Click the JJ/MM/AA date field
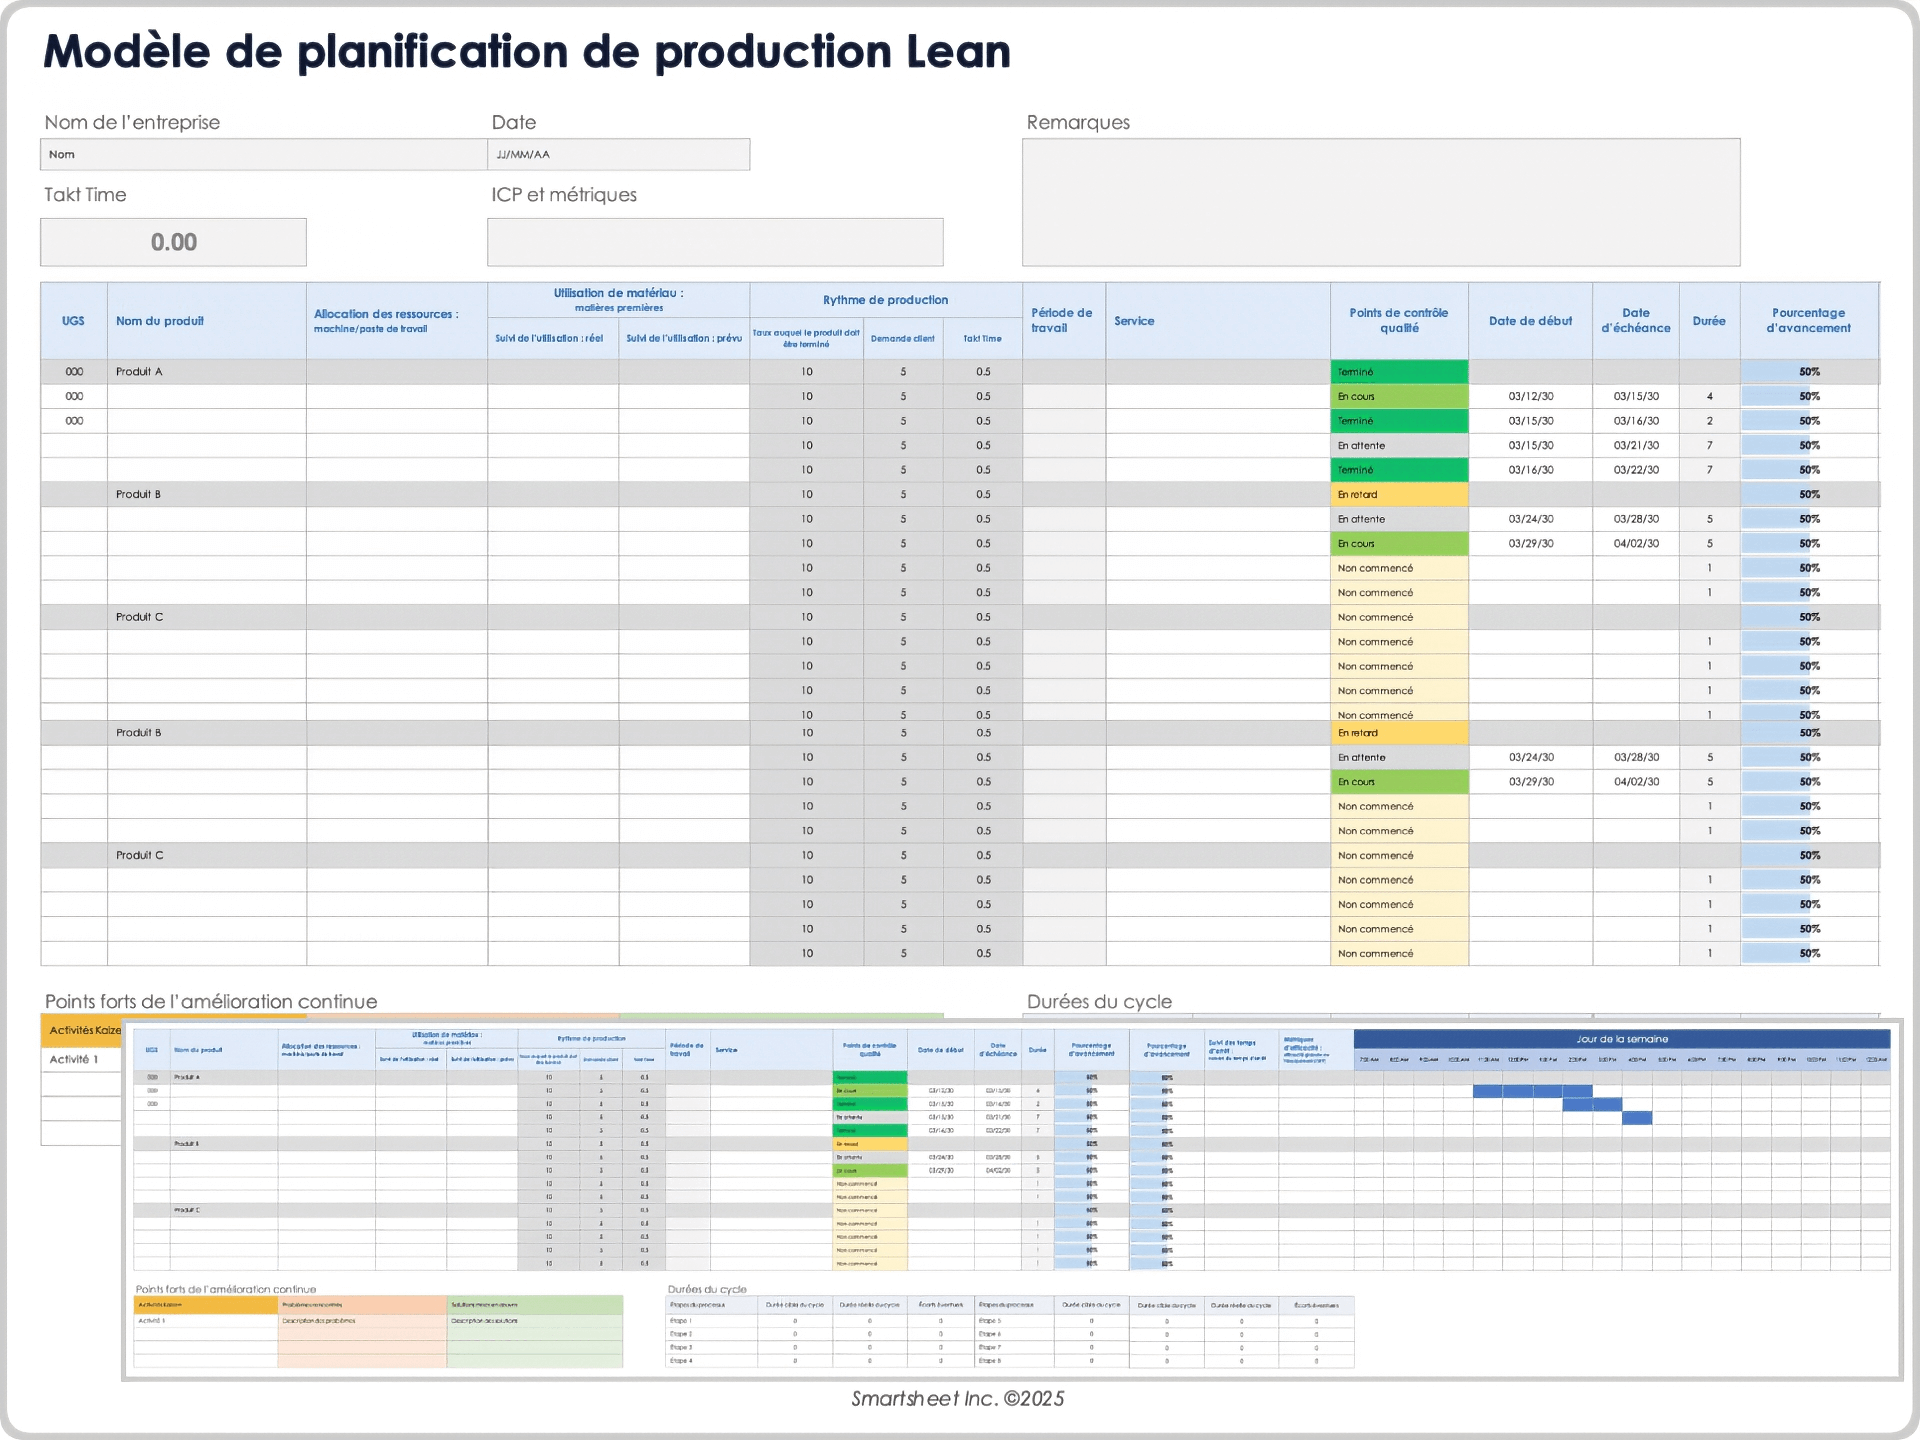Image resolution: width=1920 pixels, height=1440 pixels. click(620, 154)
